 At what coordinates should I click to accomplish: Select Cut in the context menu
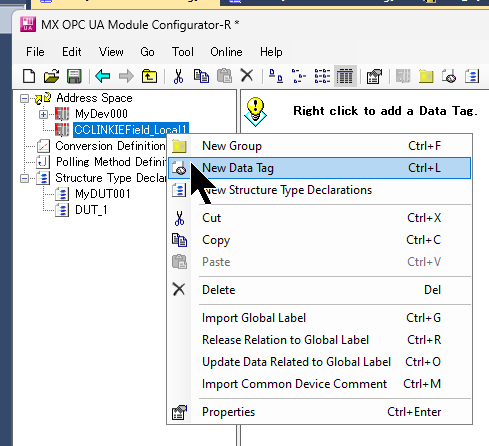coord(319,218)
